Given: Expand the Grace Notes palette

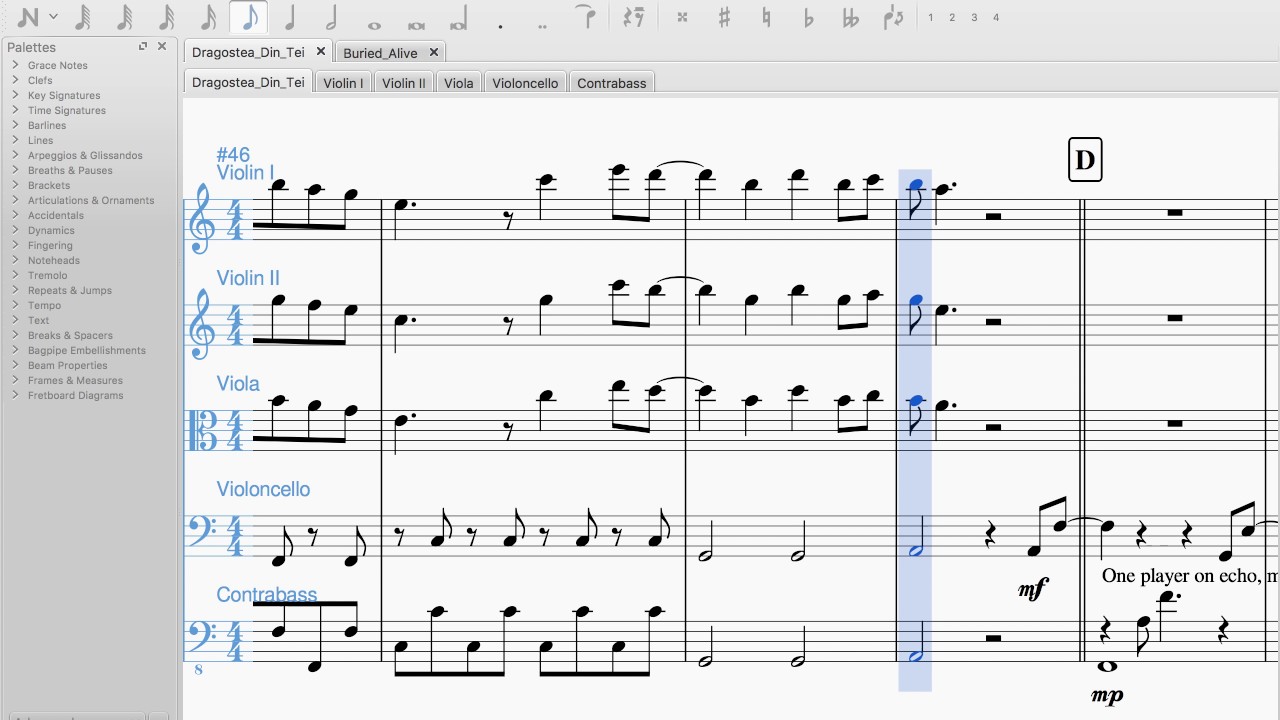Looking at the screenshot, I should click(15, 65).
